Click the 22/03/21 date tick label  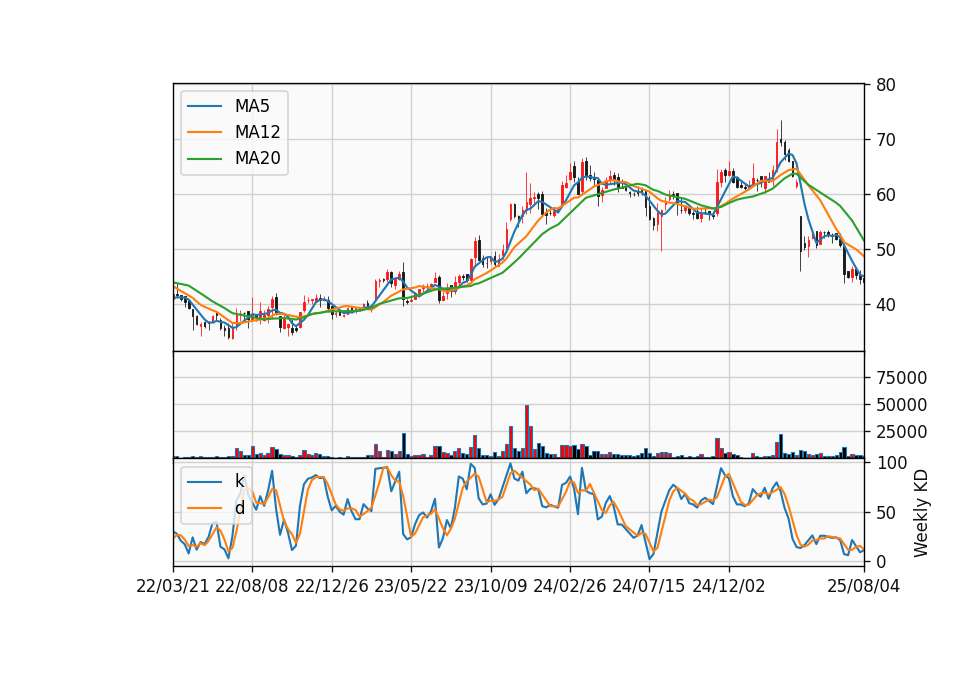(173, 587)
